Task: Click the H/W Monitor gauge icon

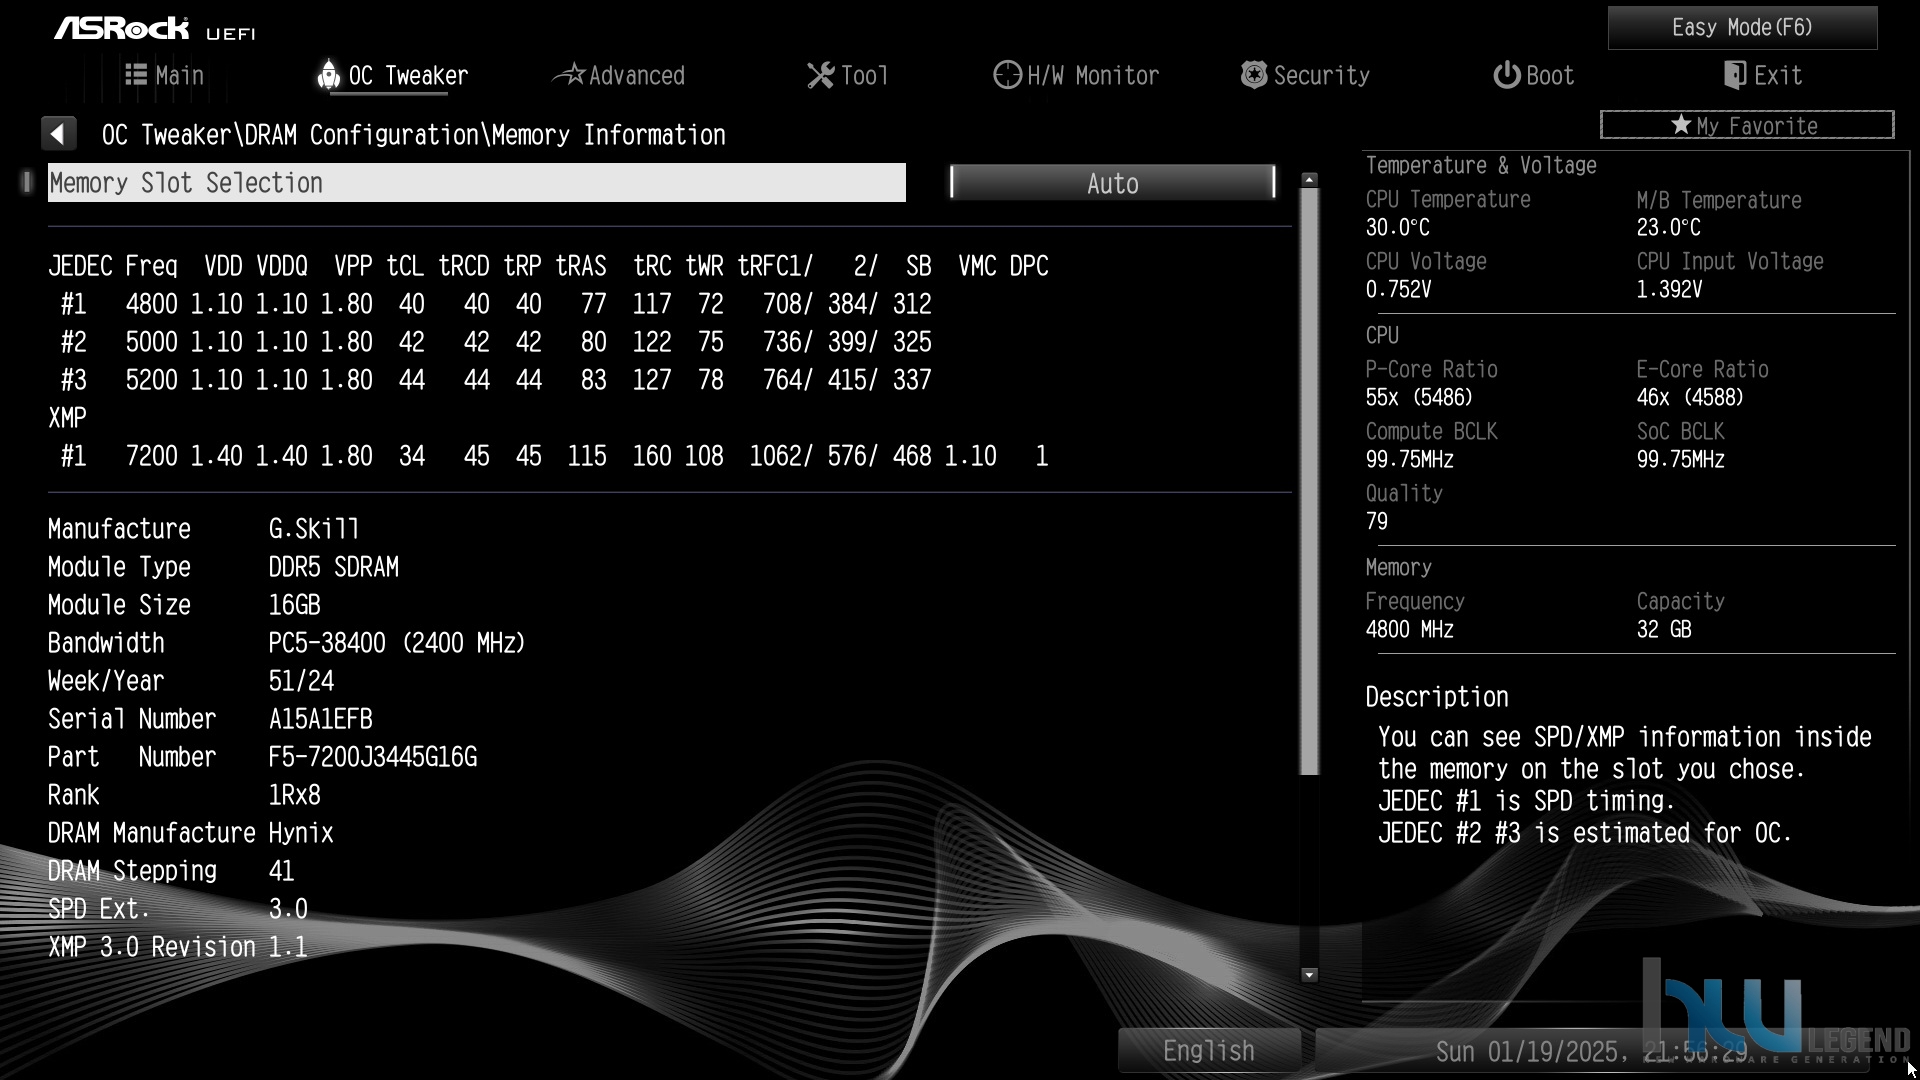Action: pyautogui.click(x=1007, y=75)
